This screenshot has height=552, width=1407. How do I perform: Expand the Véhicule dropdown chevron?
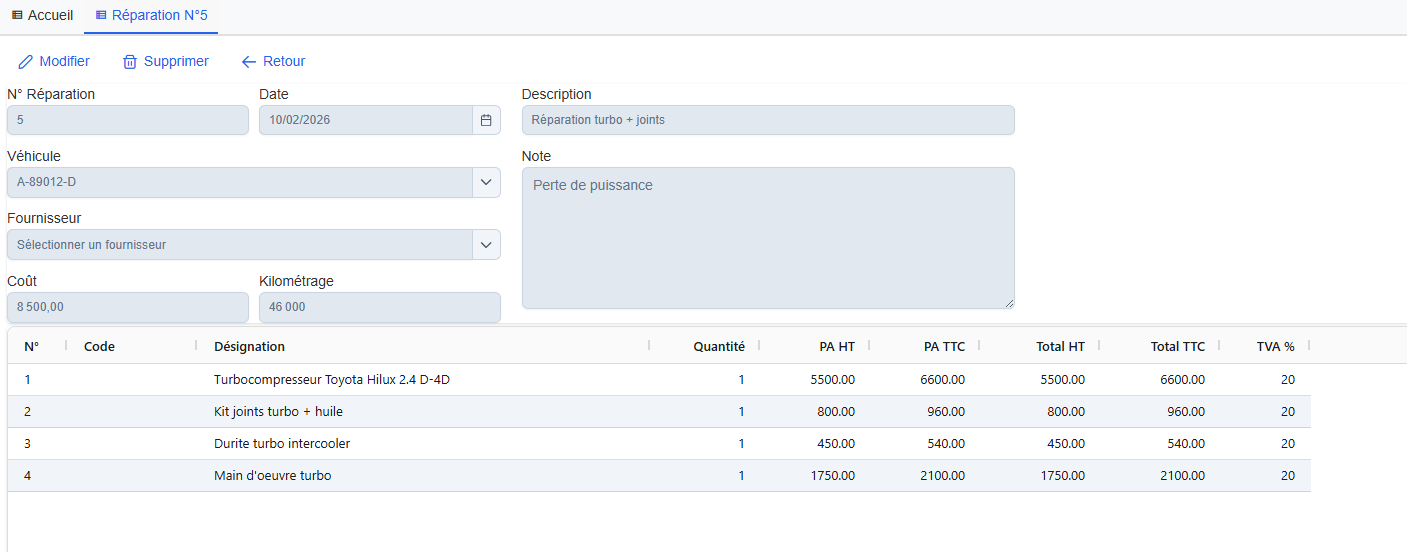486,182
